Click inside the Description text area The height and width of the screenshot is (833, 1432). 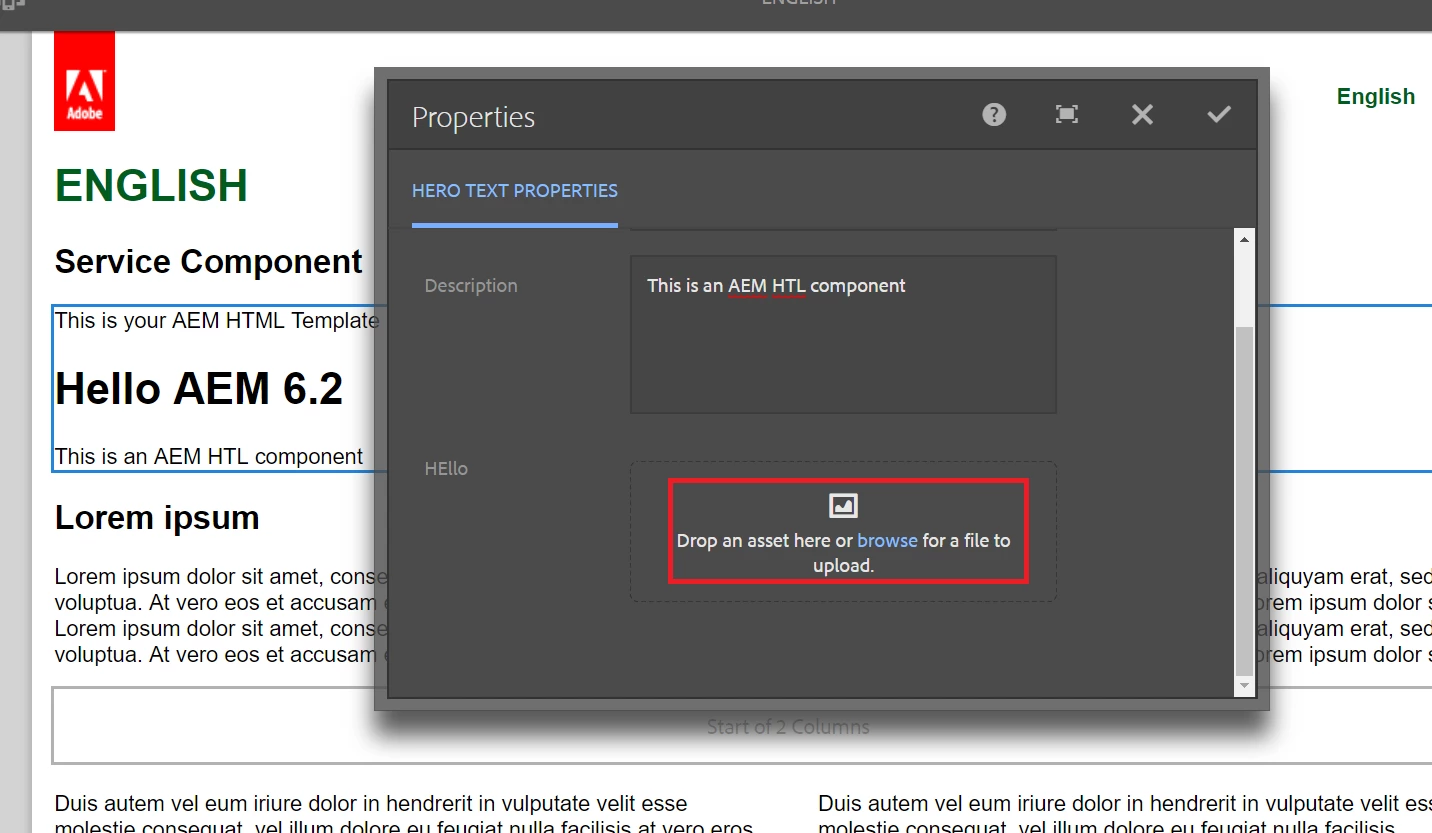(x=843, y=334)
